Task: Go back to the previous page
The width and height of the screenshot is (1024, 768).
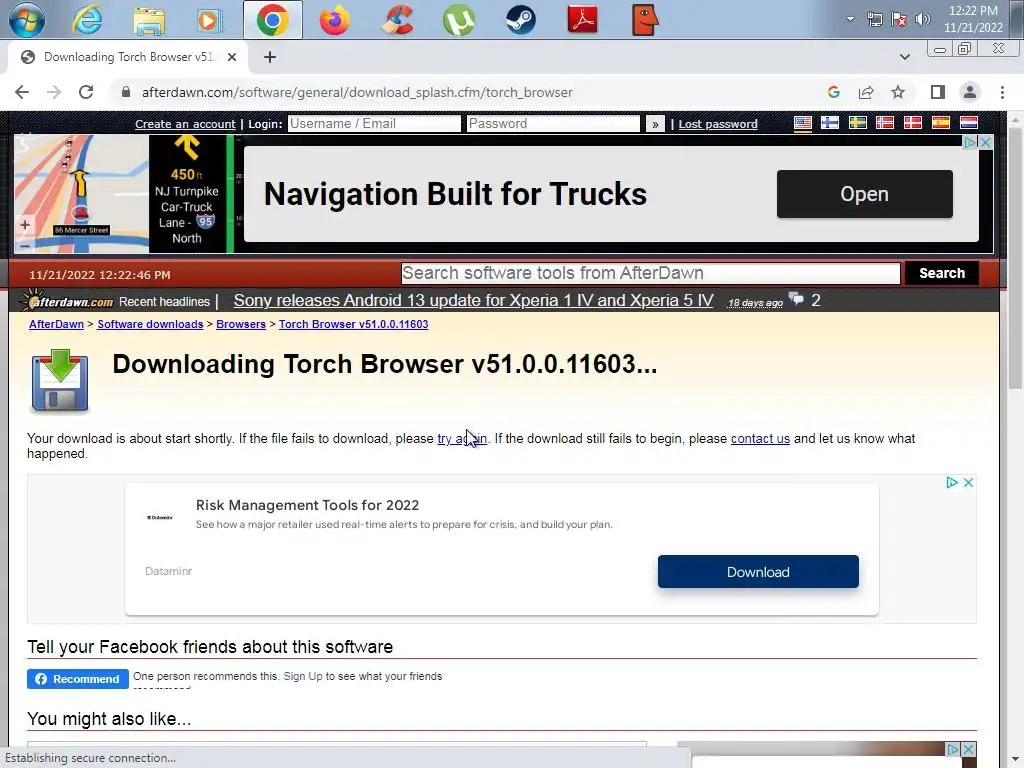Action: [22, 92]
